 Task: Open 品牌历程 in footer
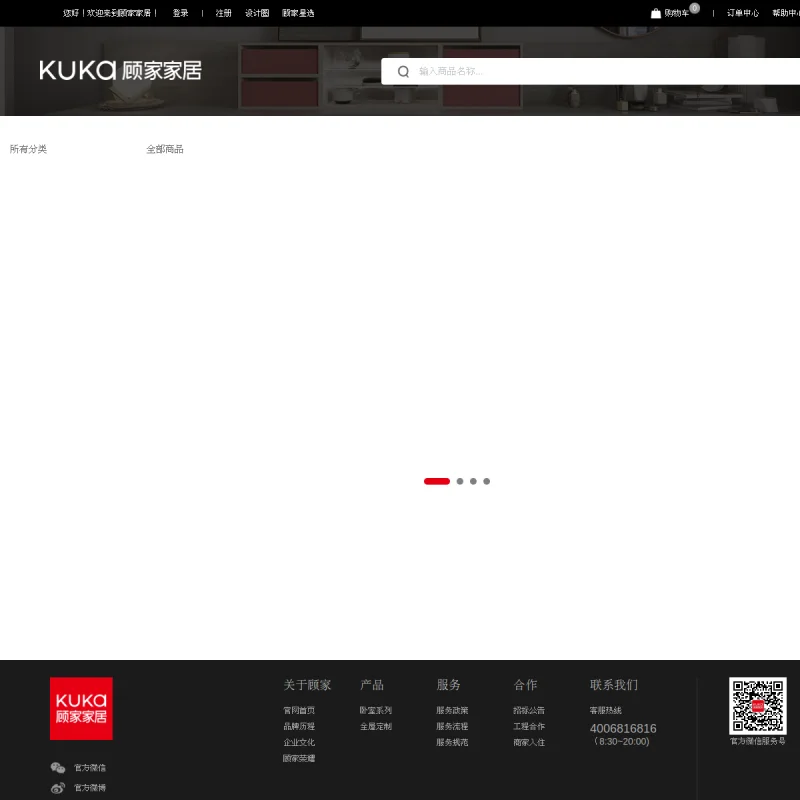(x=299, y=726)
